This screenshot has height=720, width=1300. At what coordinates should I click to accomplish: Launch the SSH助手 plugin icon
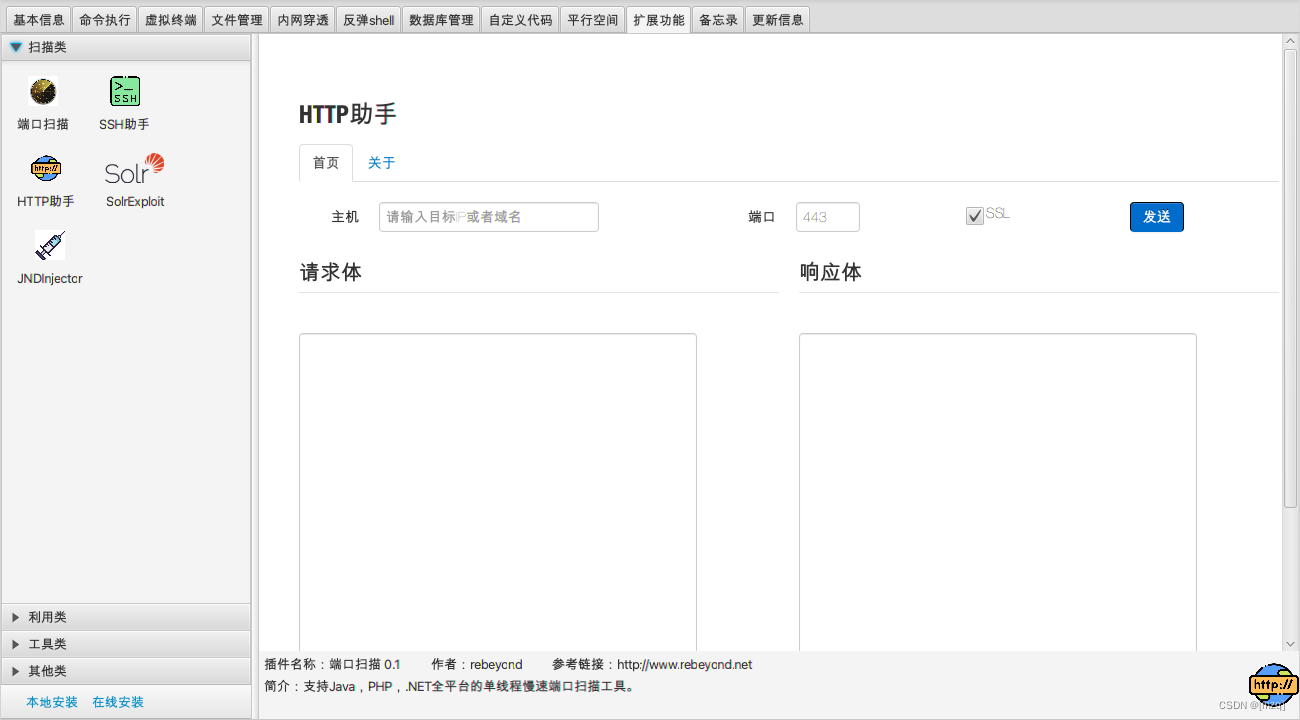[125, 92]
